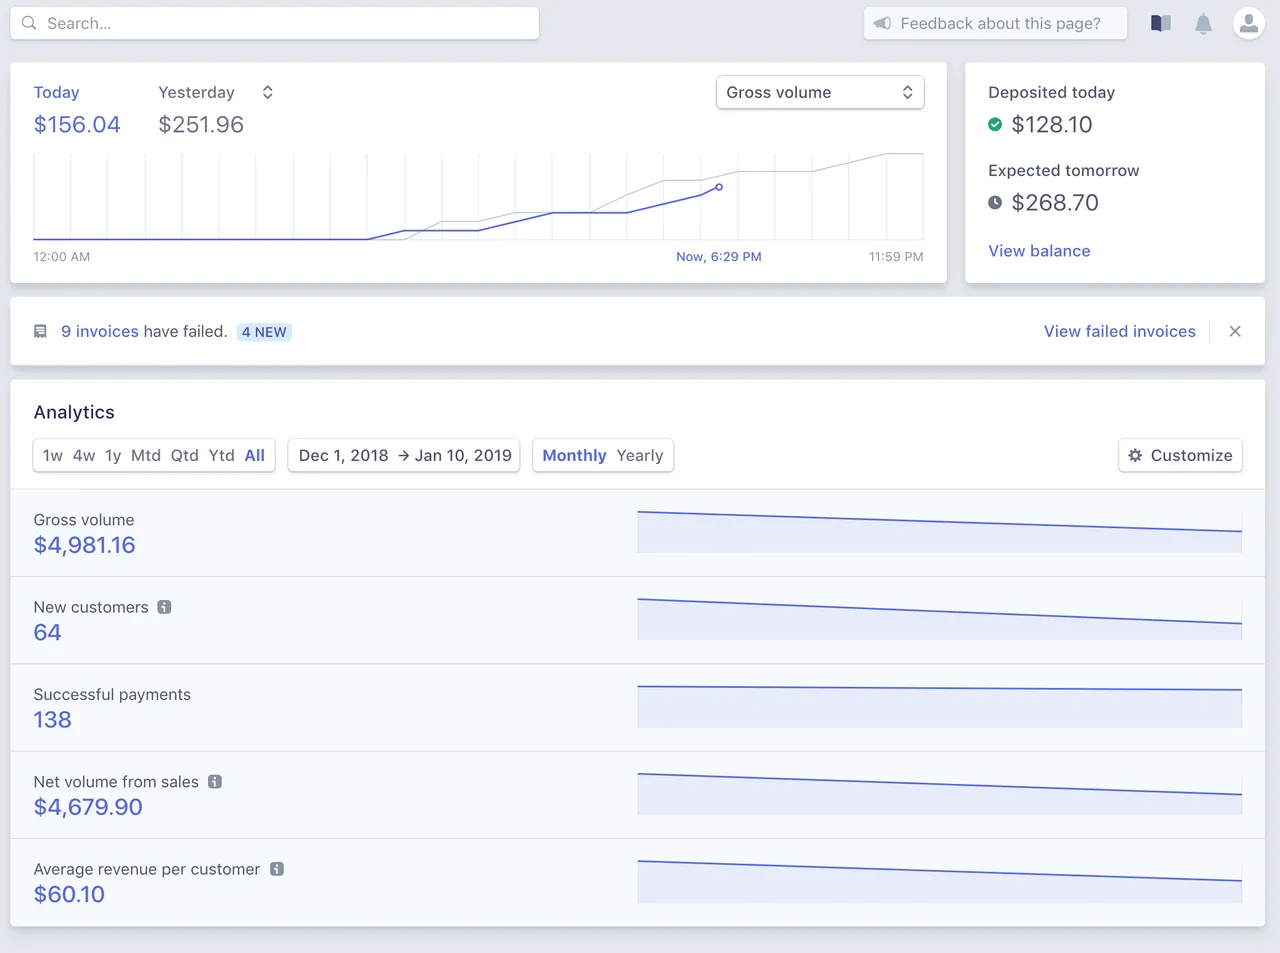1280x953 pixels.
Task: Click the Gross volume sparkline chart
Action: [x=940, y=531]
